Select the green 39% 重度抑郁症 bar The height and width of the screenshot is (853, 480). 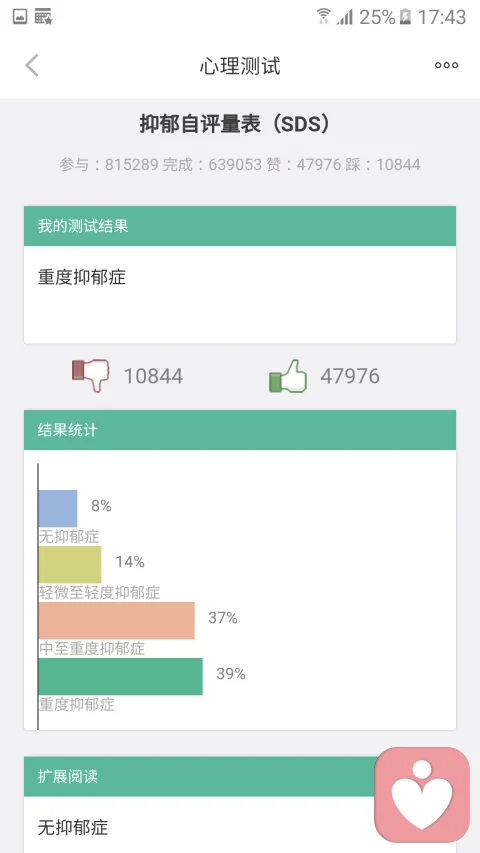coord(120,676)
